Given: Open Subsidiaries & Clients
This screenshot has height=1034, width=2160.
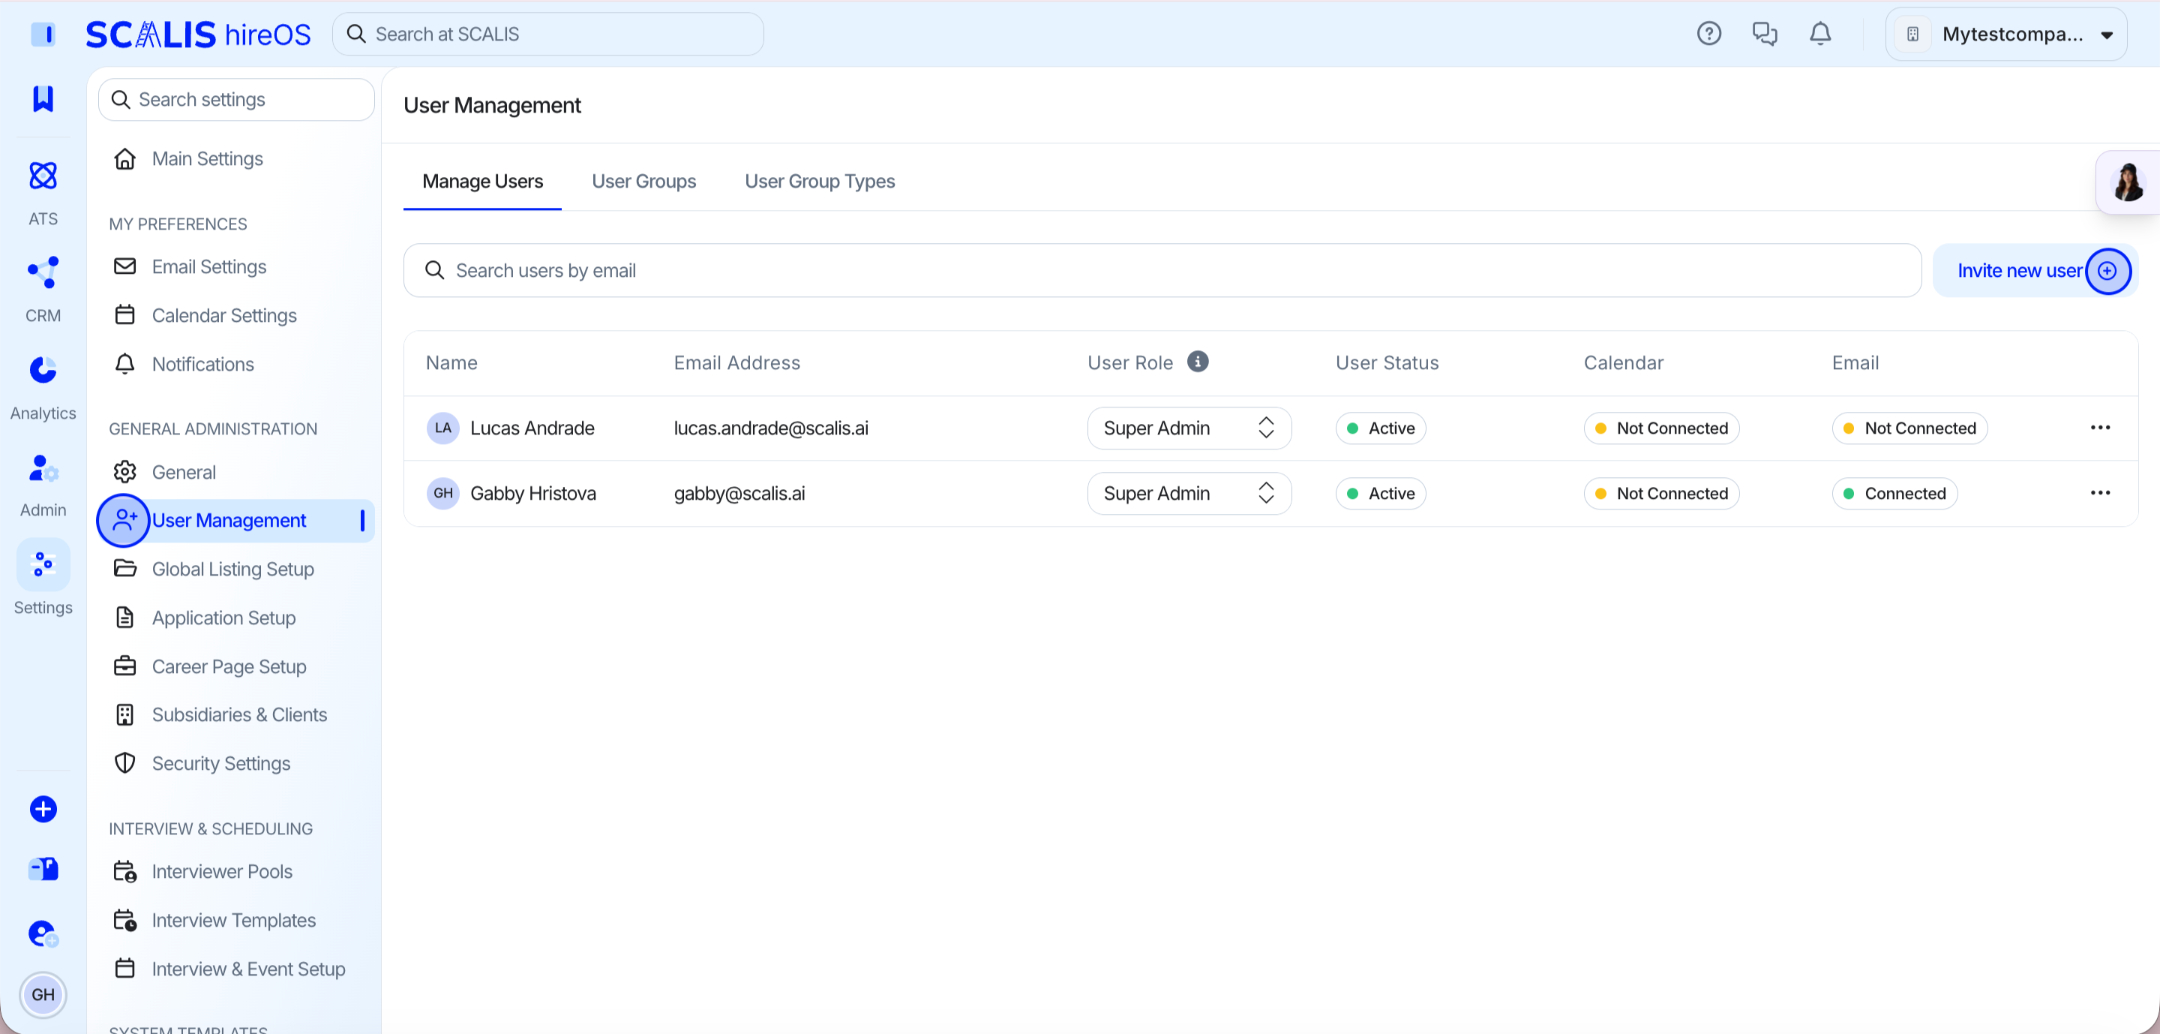Looking at the screenshot, I should tap(239, 715).
